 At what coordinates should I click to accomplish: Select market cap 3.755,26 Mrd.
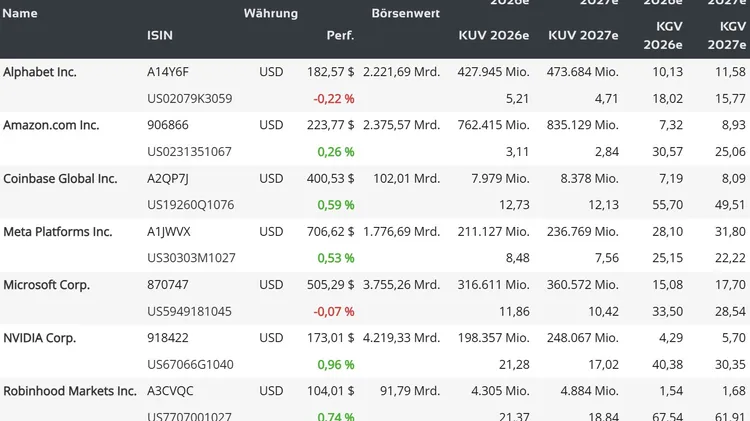(401, 285)
